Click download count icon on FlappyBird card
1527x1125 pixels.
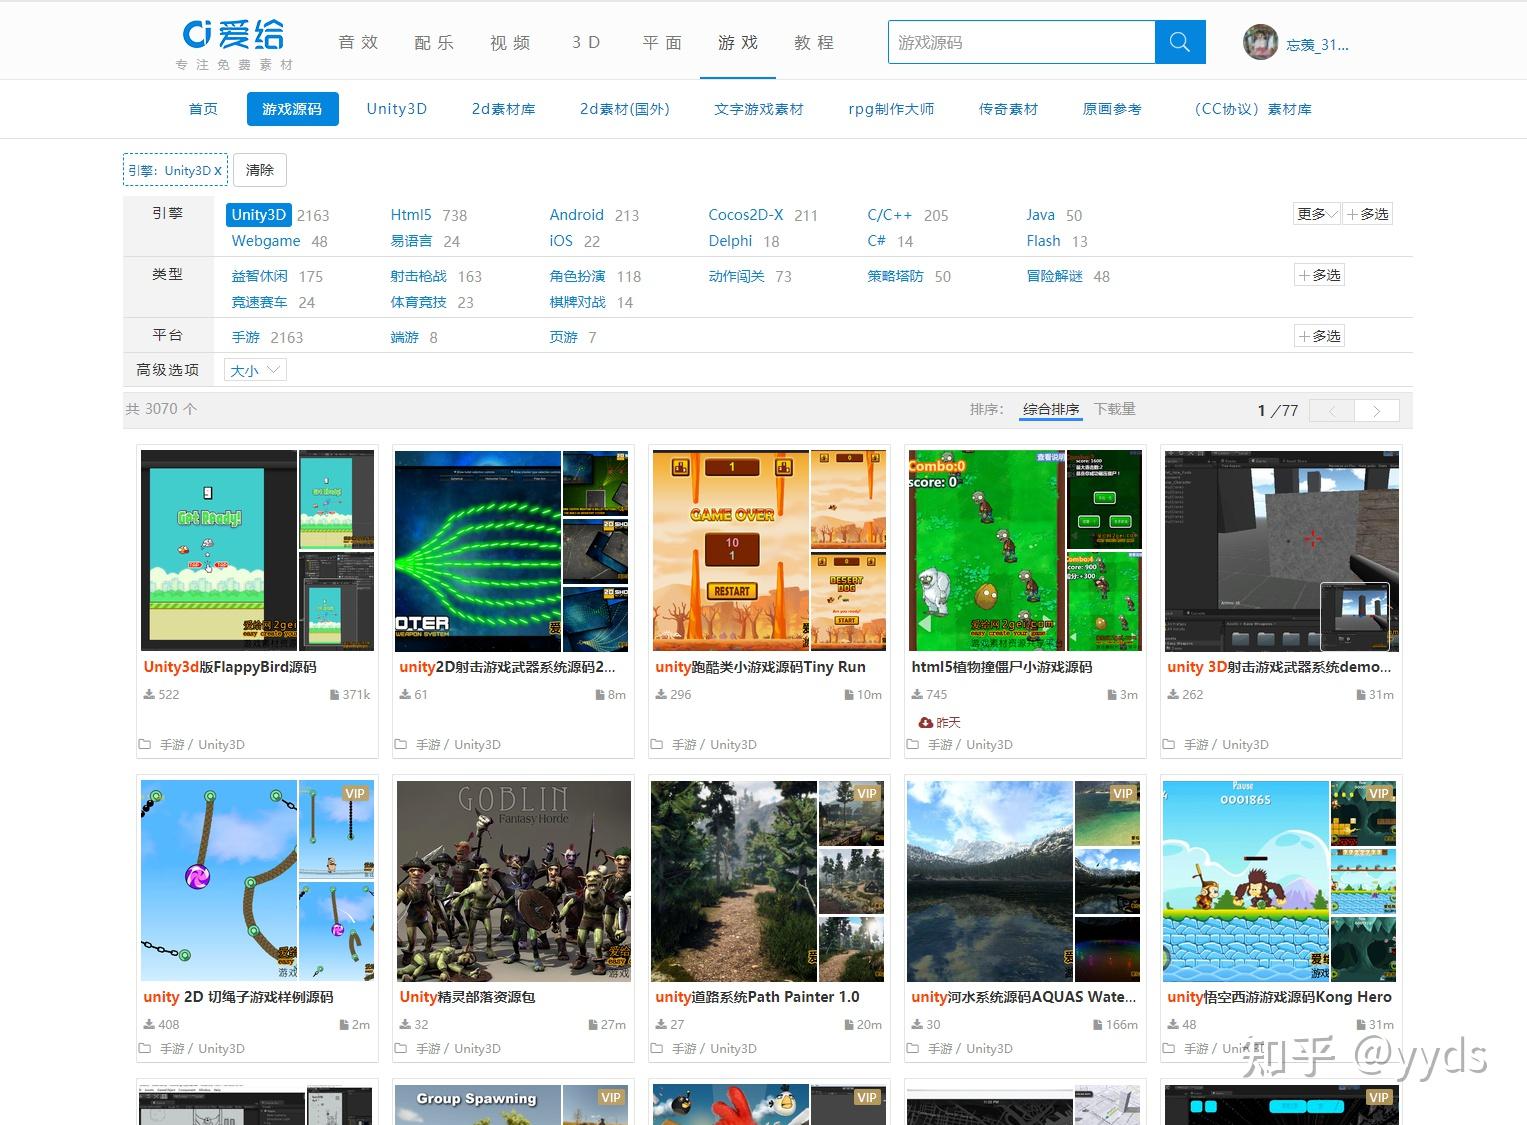(x=149, y=694)
